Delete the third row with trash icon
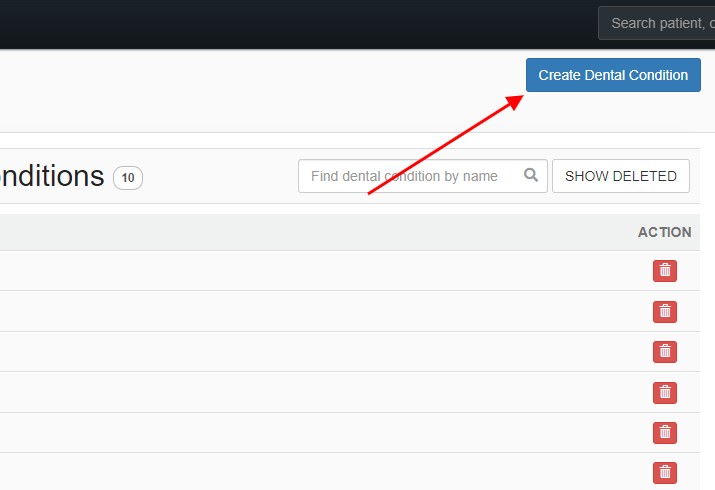715x490 pixels. click(x=665, y=352)
